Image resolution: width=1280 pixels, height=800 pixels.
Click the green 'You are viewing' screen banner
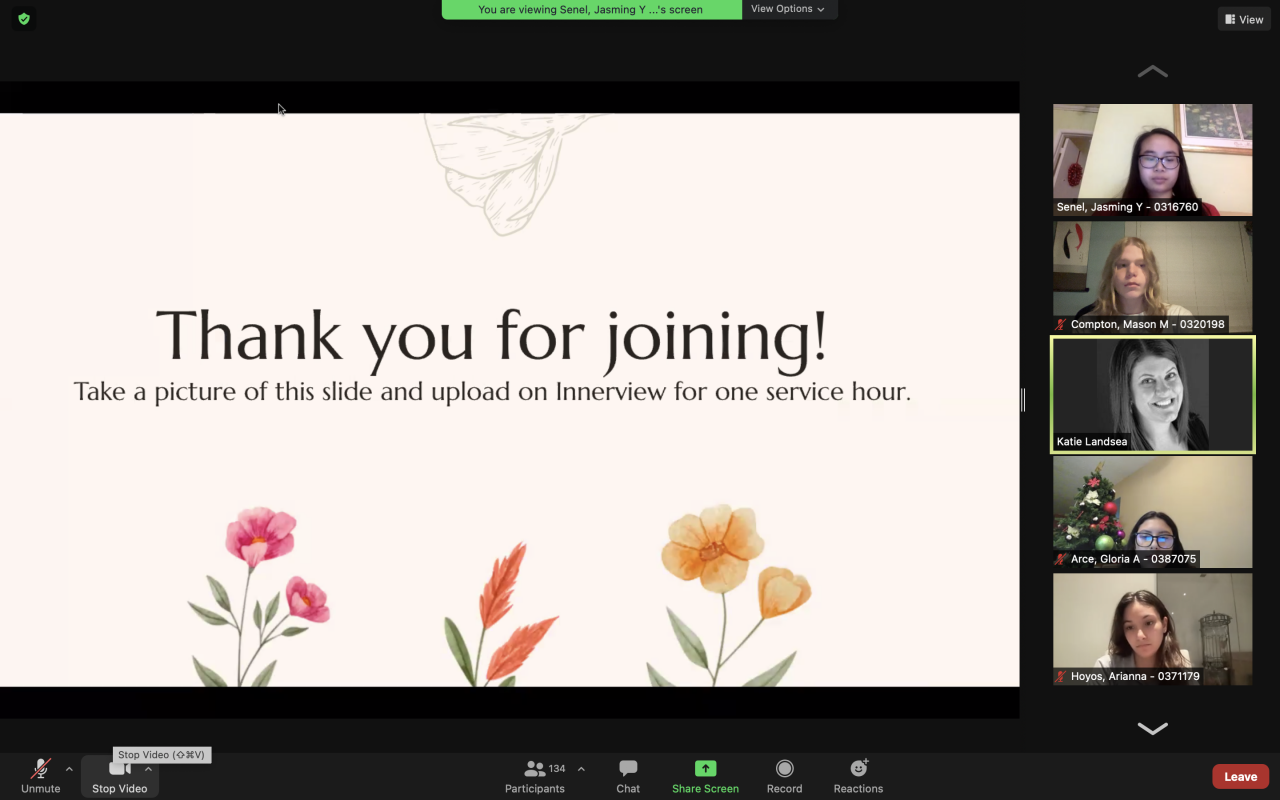pos(591,9)
